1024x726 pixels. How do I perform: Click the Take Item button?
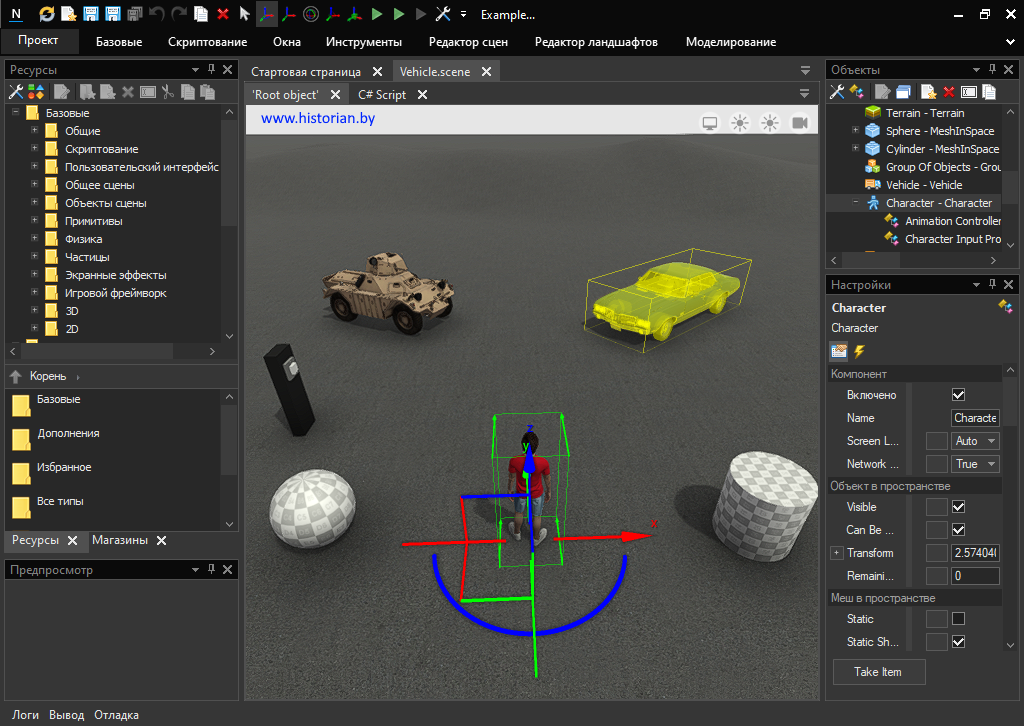(x=878, y=672)
